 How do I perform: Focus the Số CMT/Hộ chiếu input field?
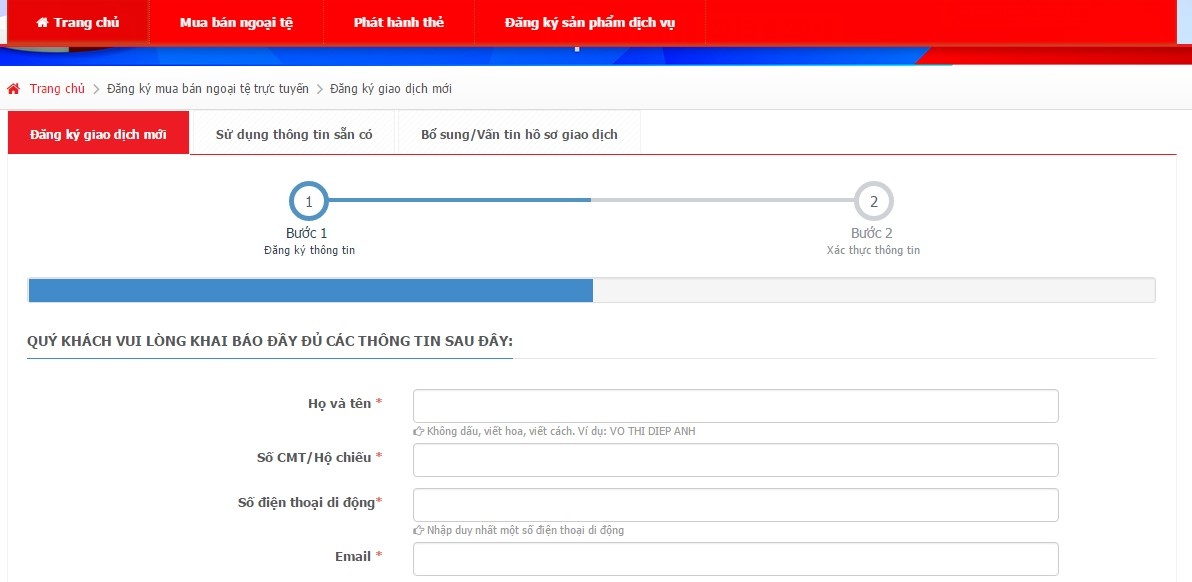click(735, 460)
